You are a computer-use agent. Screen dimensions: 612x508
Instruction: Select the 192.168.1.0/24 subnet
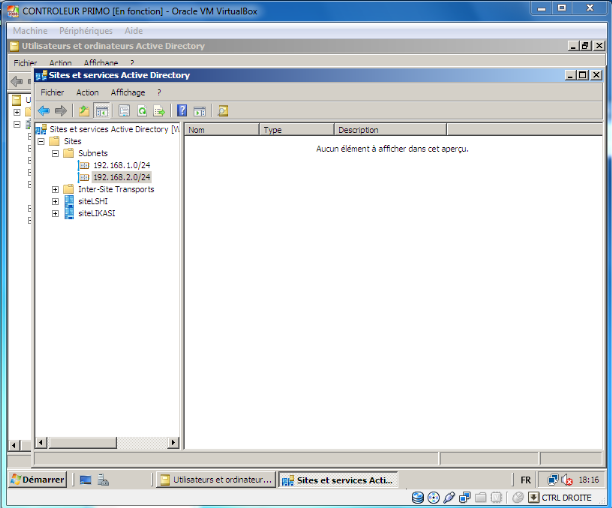coord(122,165)
